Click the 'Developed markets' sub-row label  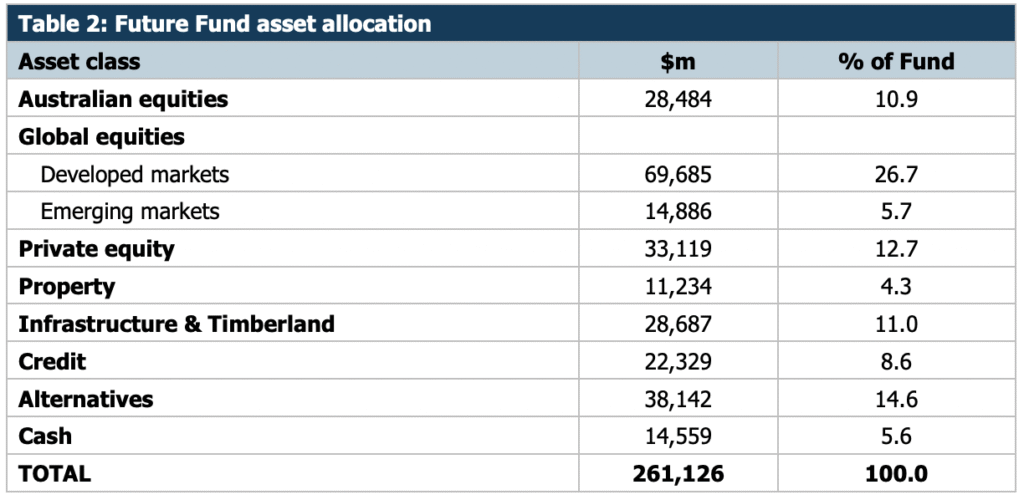[x=135, y=175]
